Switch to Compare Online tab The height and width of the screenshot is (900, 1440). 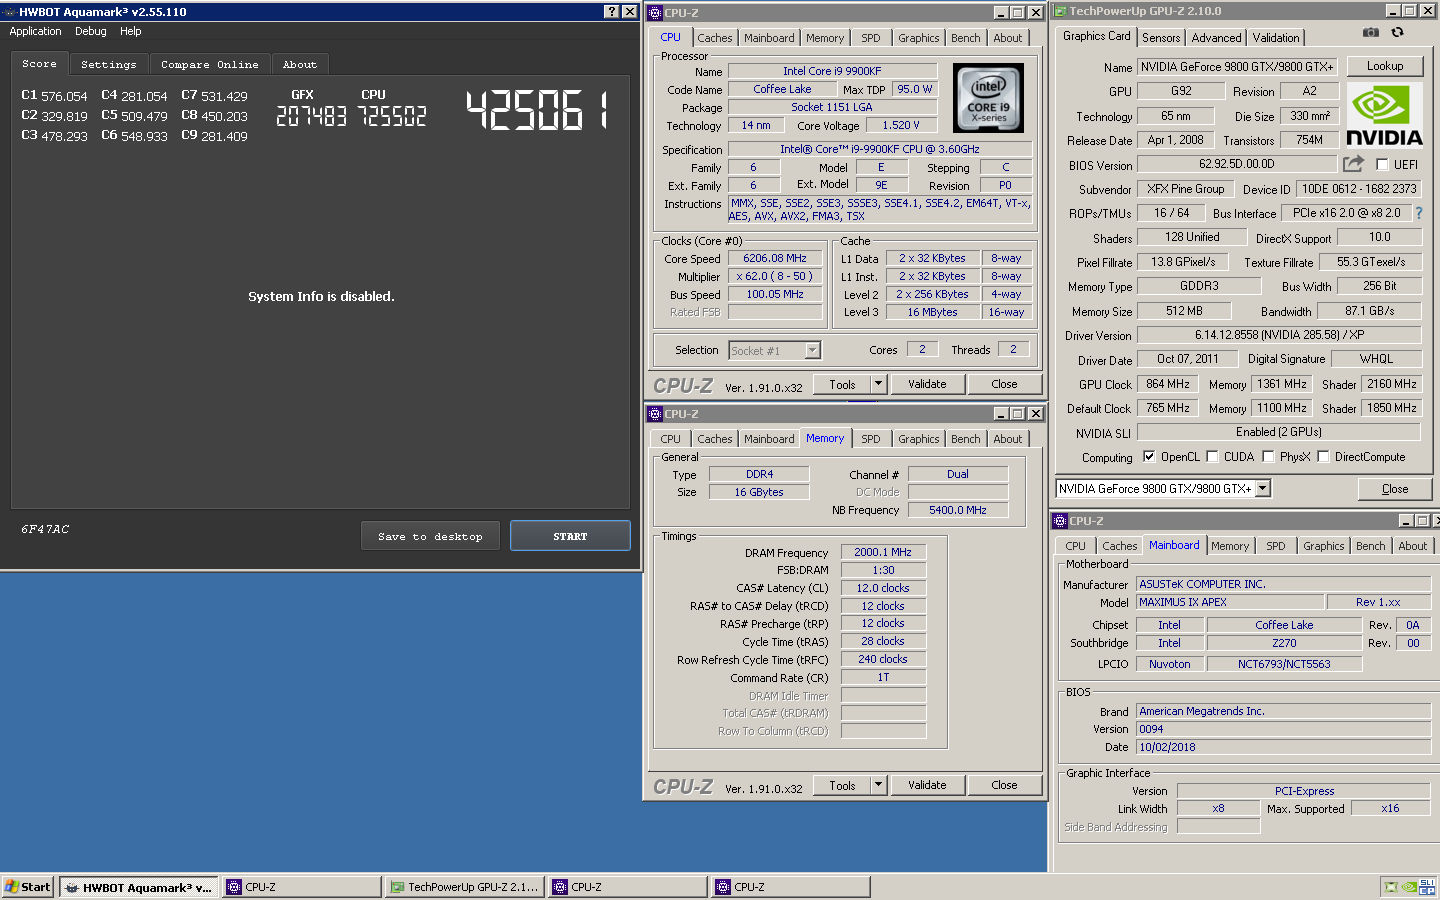click(x=210, y=64)
